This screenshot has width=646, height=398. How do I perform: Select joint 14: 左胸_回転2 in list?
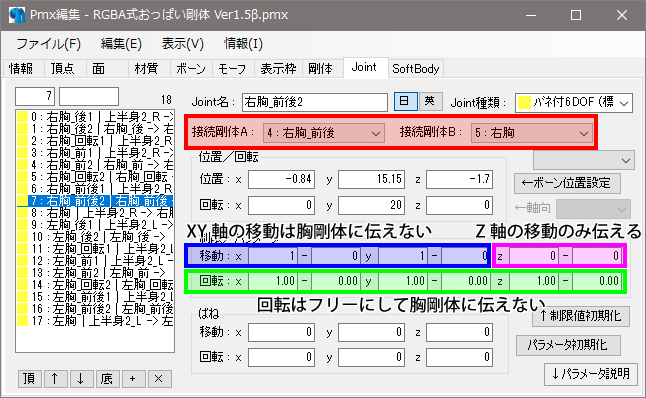point(95,285)
